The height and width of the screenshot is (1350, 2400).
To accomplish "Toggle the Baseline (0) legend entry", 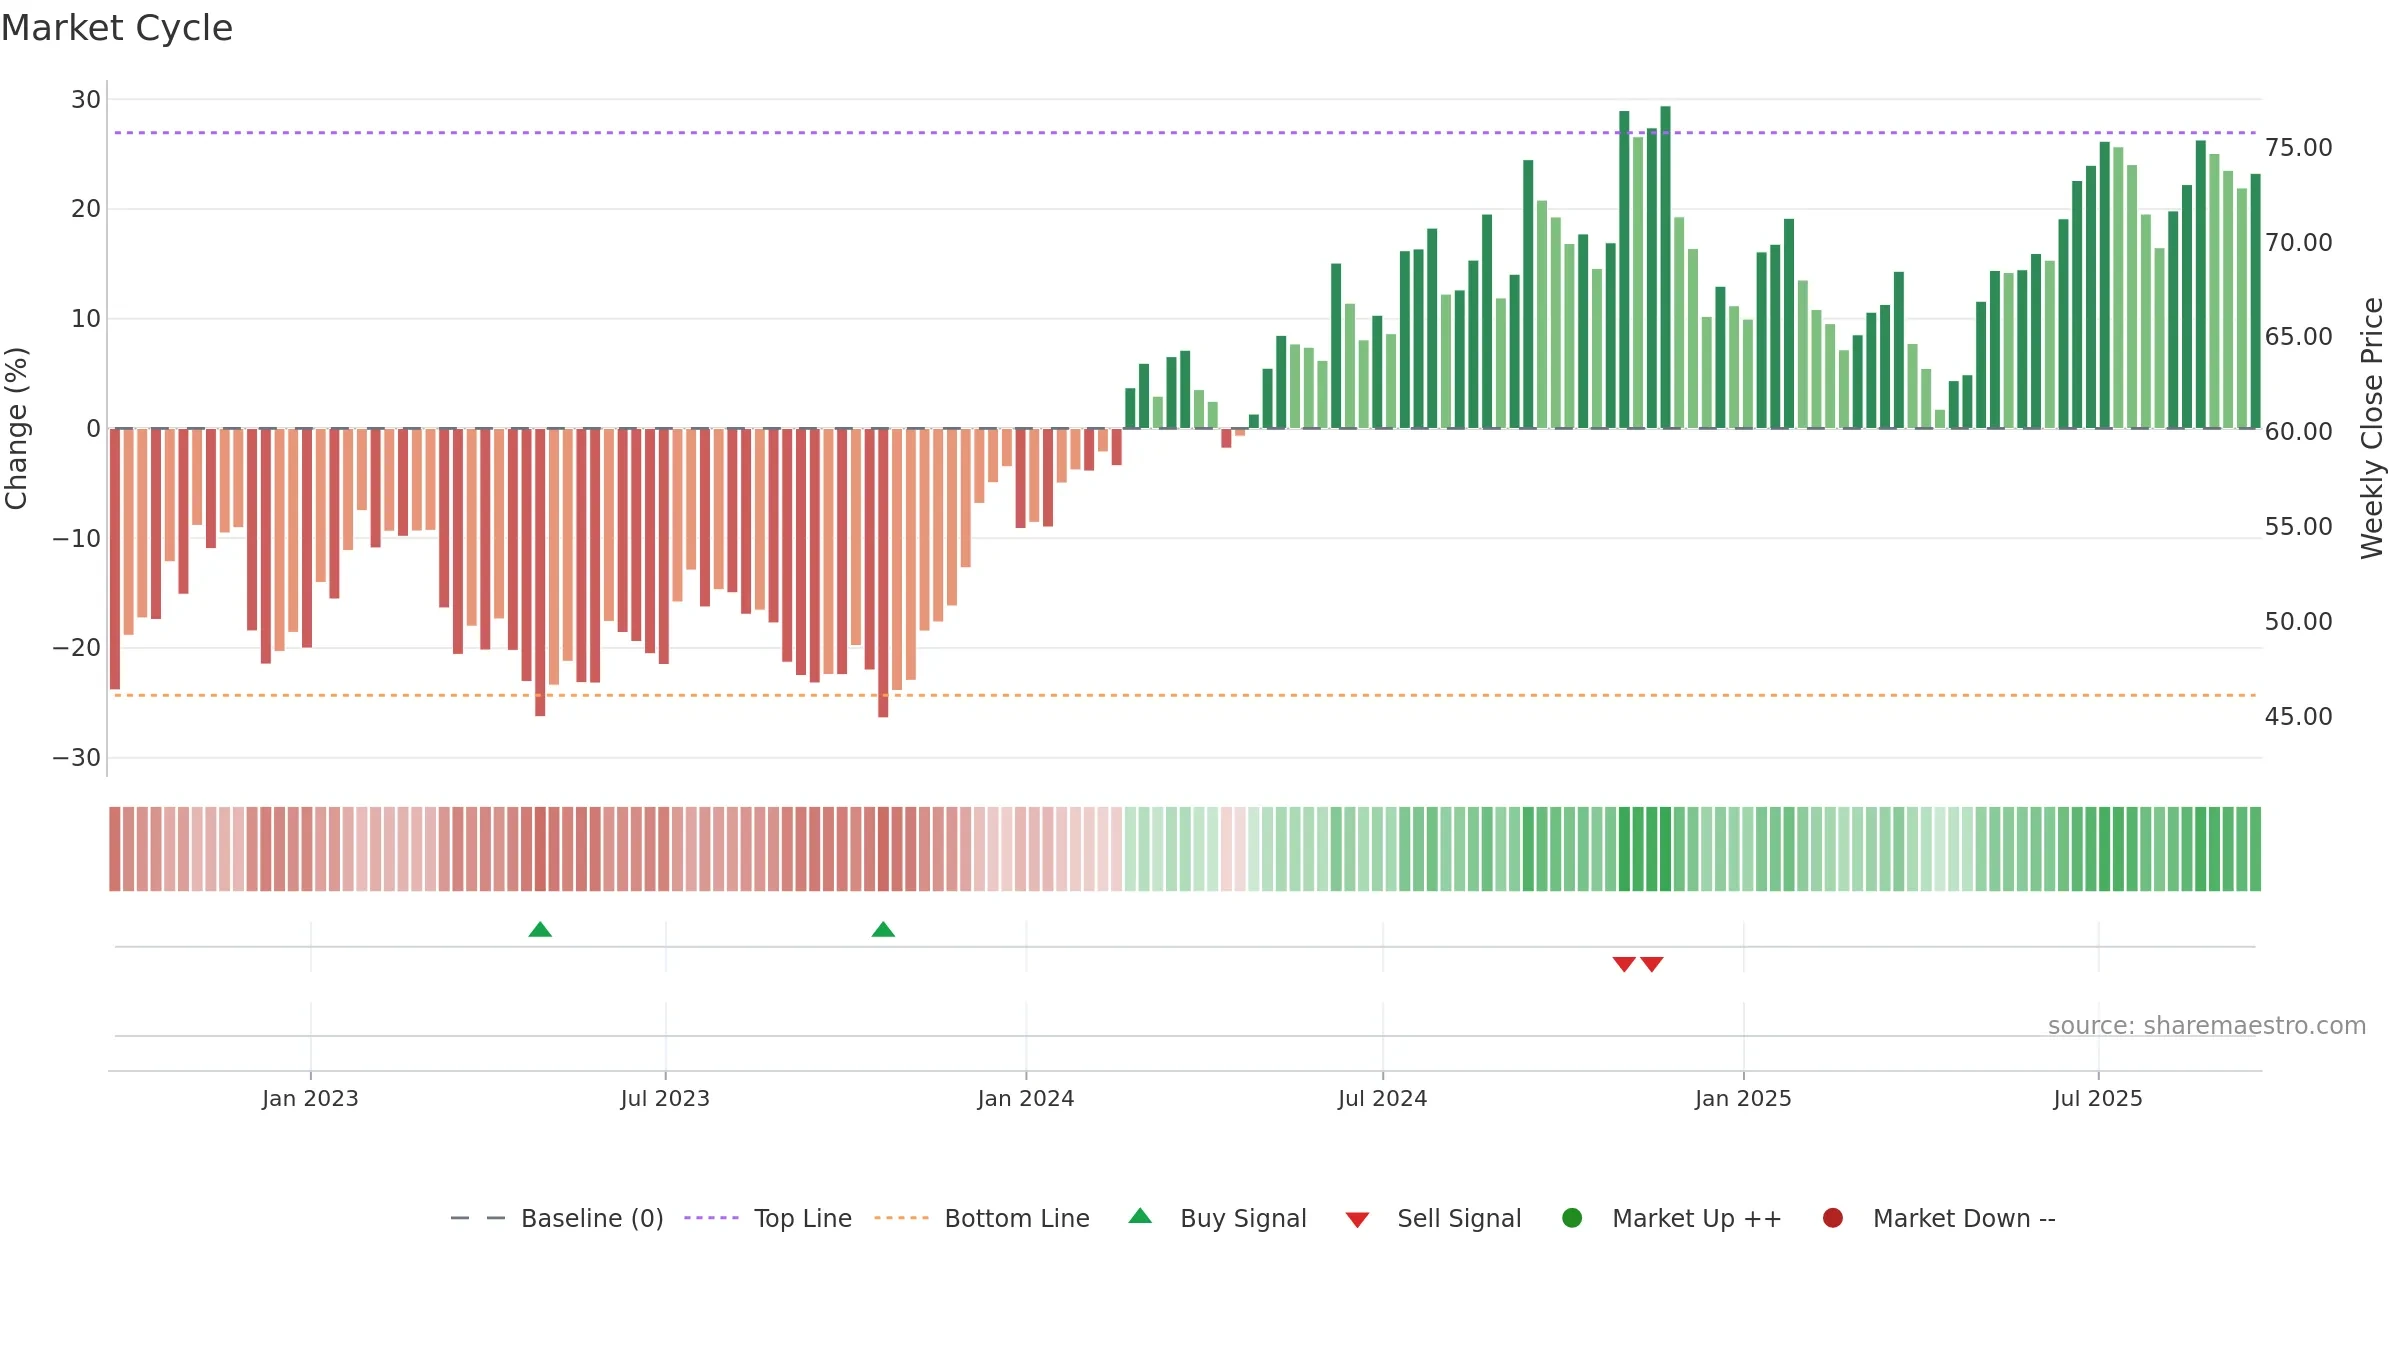I will tap(557, 1218).
